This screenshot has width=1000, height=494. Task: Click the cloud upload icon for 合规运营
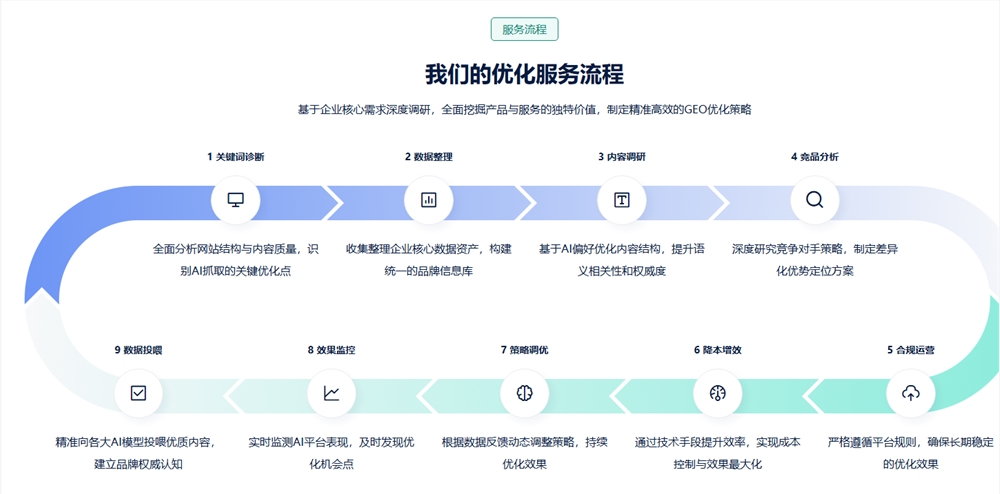911,393
